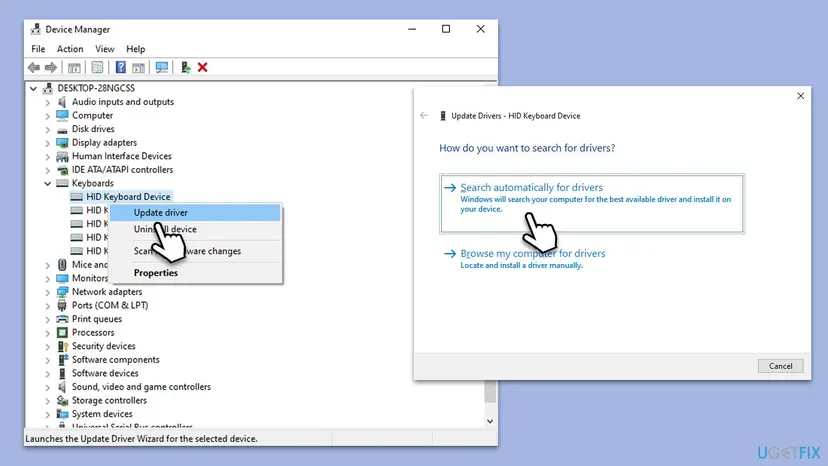Open the File menu
The width and height of the screenshot is (828, 466).
pos(38,49)
